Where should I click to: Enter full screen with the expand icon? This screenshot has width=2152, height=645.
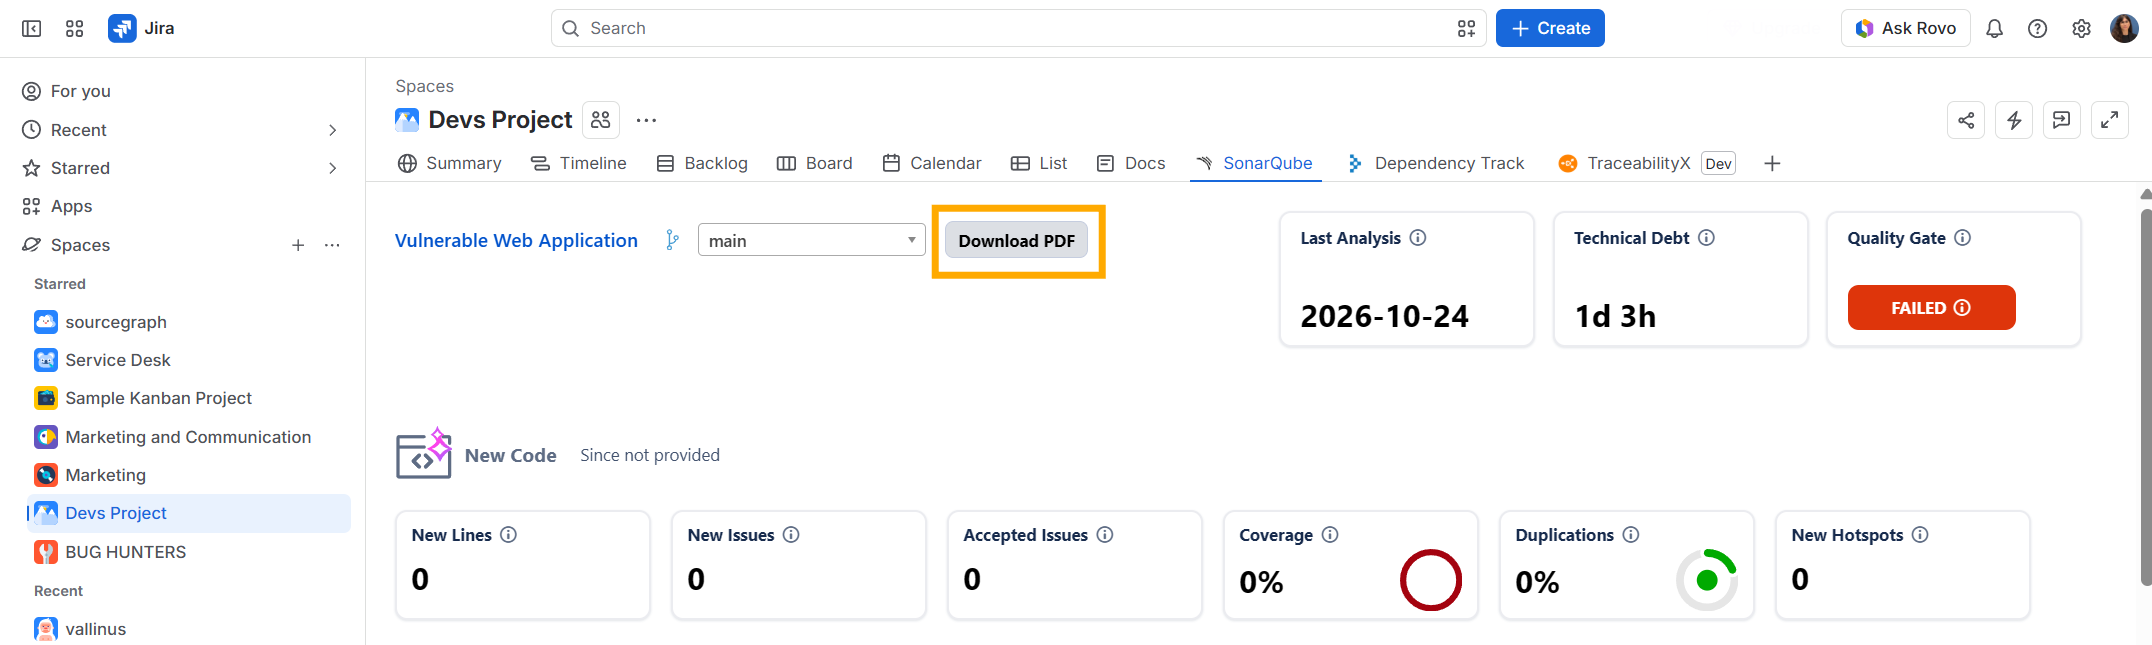[2110, 120]
